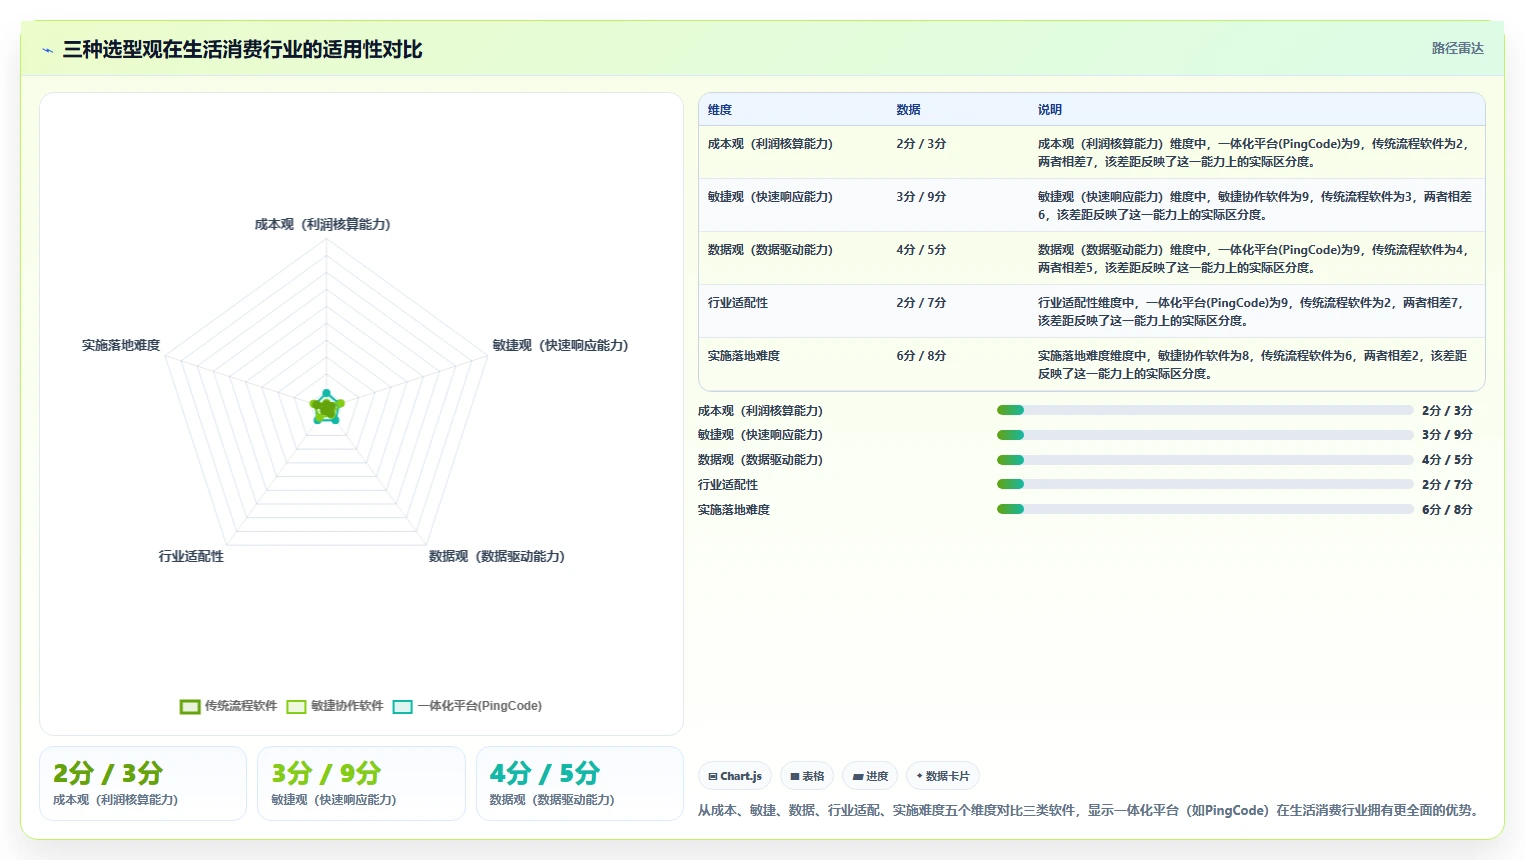
Task: Select the 说明 column header
Action: click(1049, 110)
